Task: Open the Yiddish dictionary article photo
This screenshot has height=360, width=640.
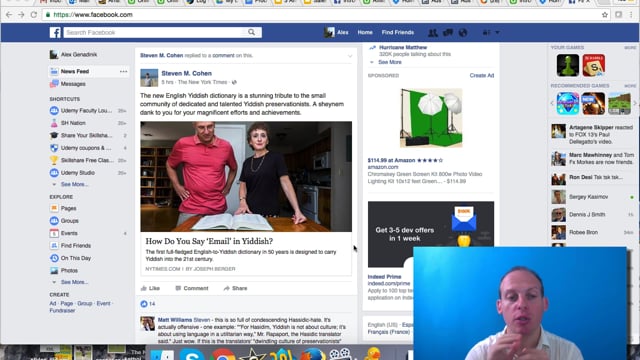Action: coord(246,176)
